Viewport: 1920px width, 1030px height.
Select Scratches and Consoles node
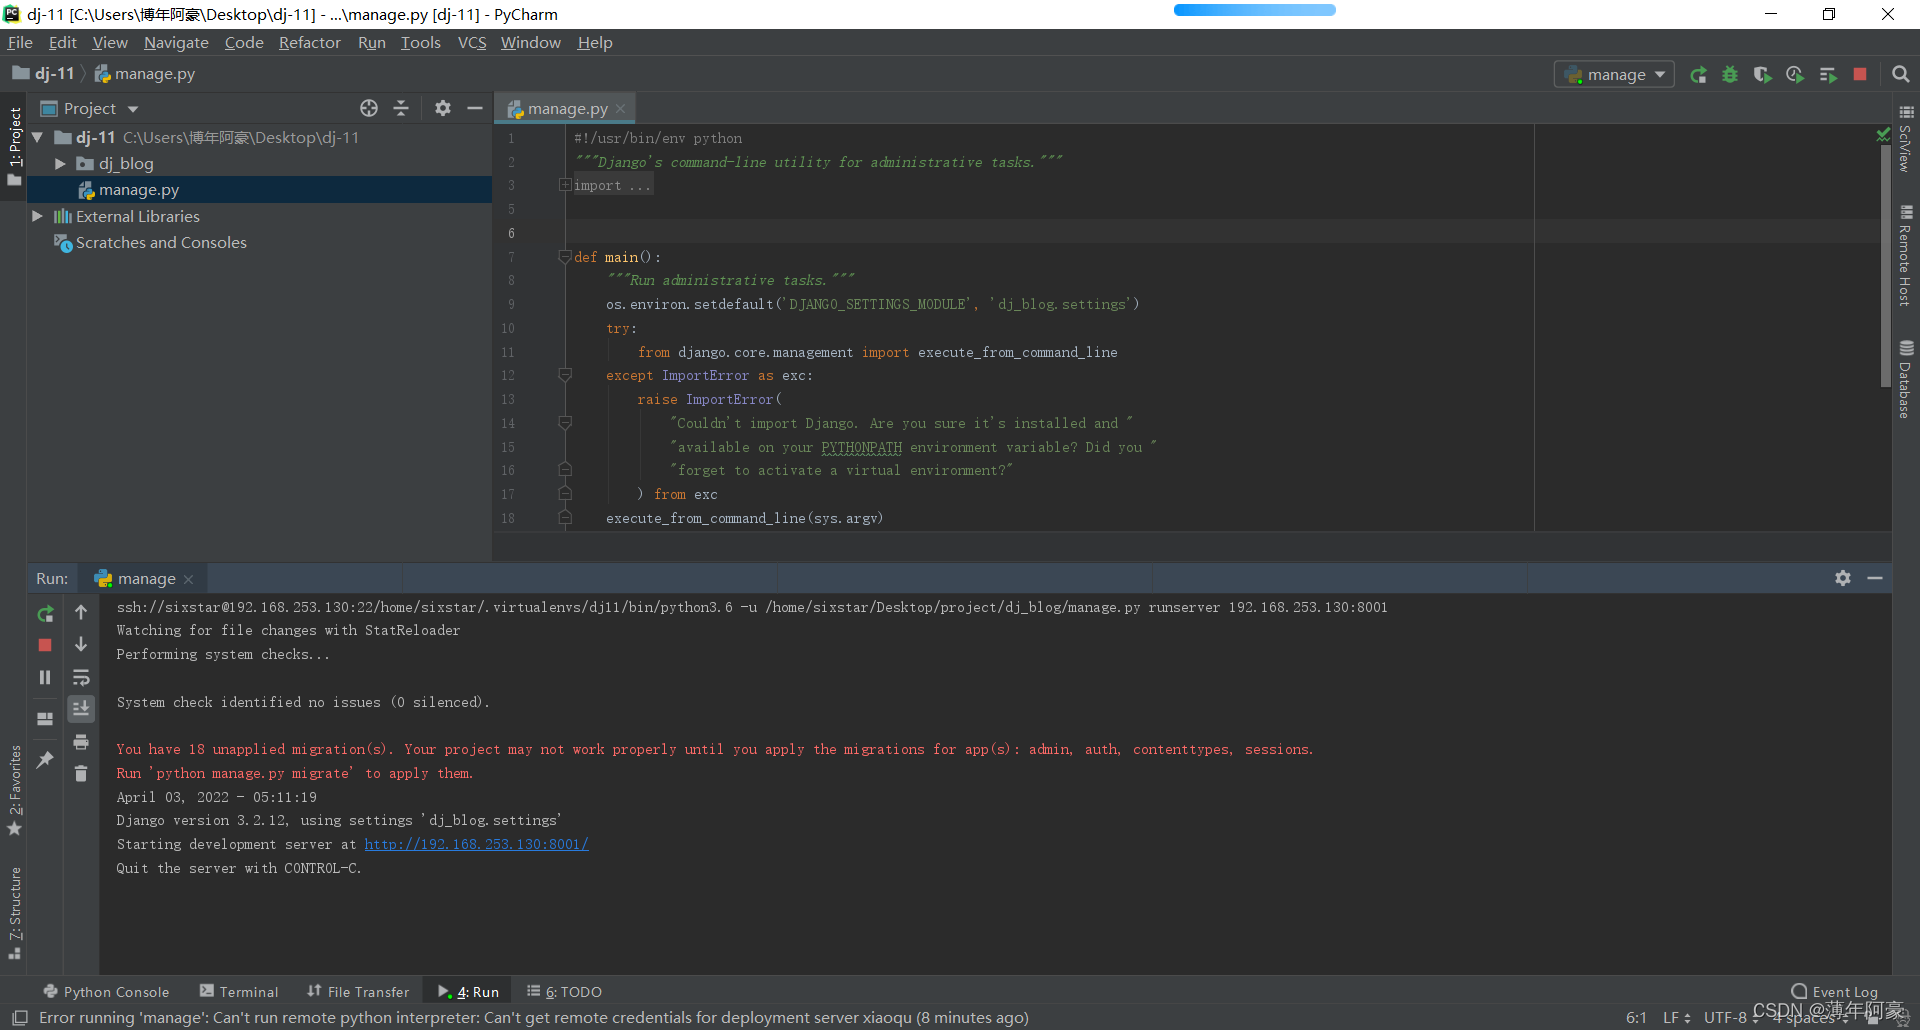(161, 243)
